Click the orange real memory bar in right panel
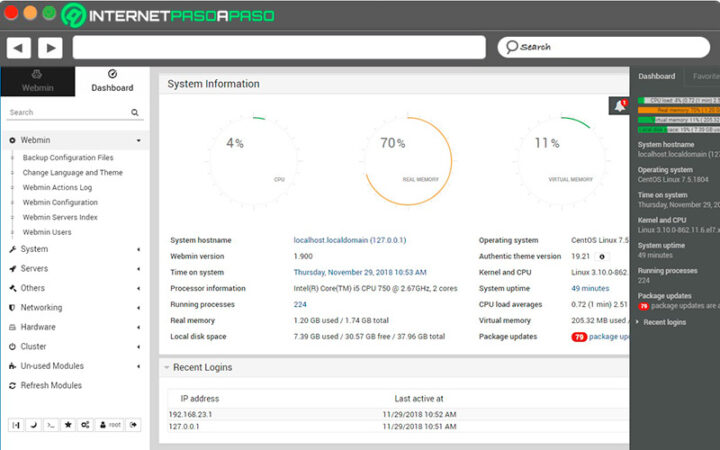This screenshot has height=450, width=720. (x=679, y=110)
